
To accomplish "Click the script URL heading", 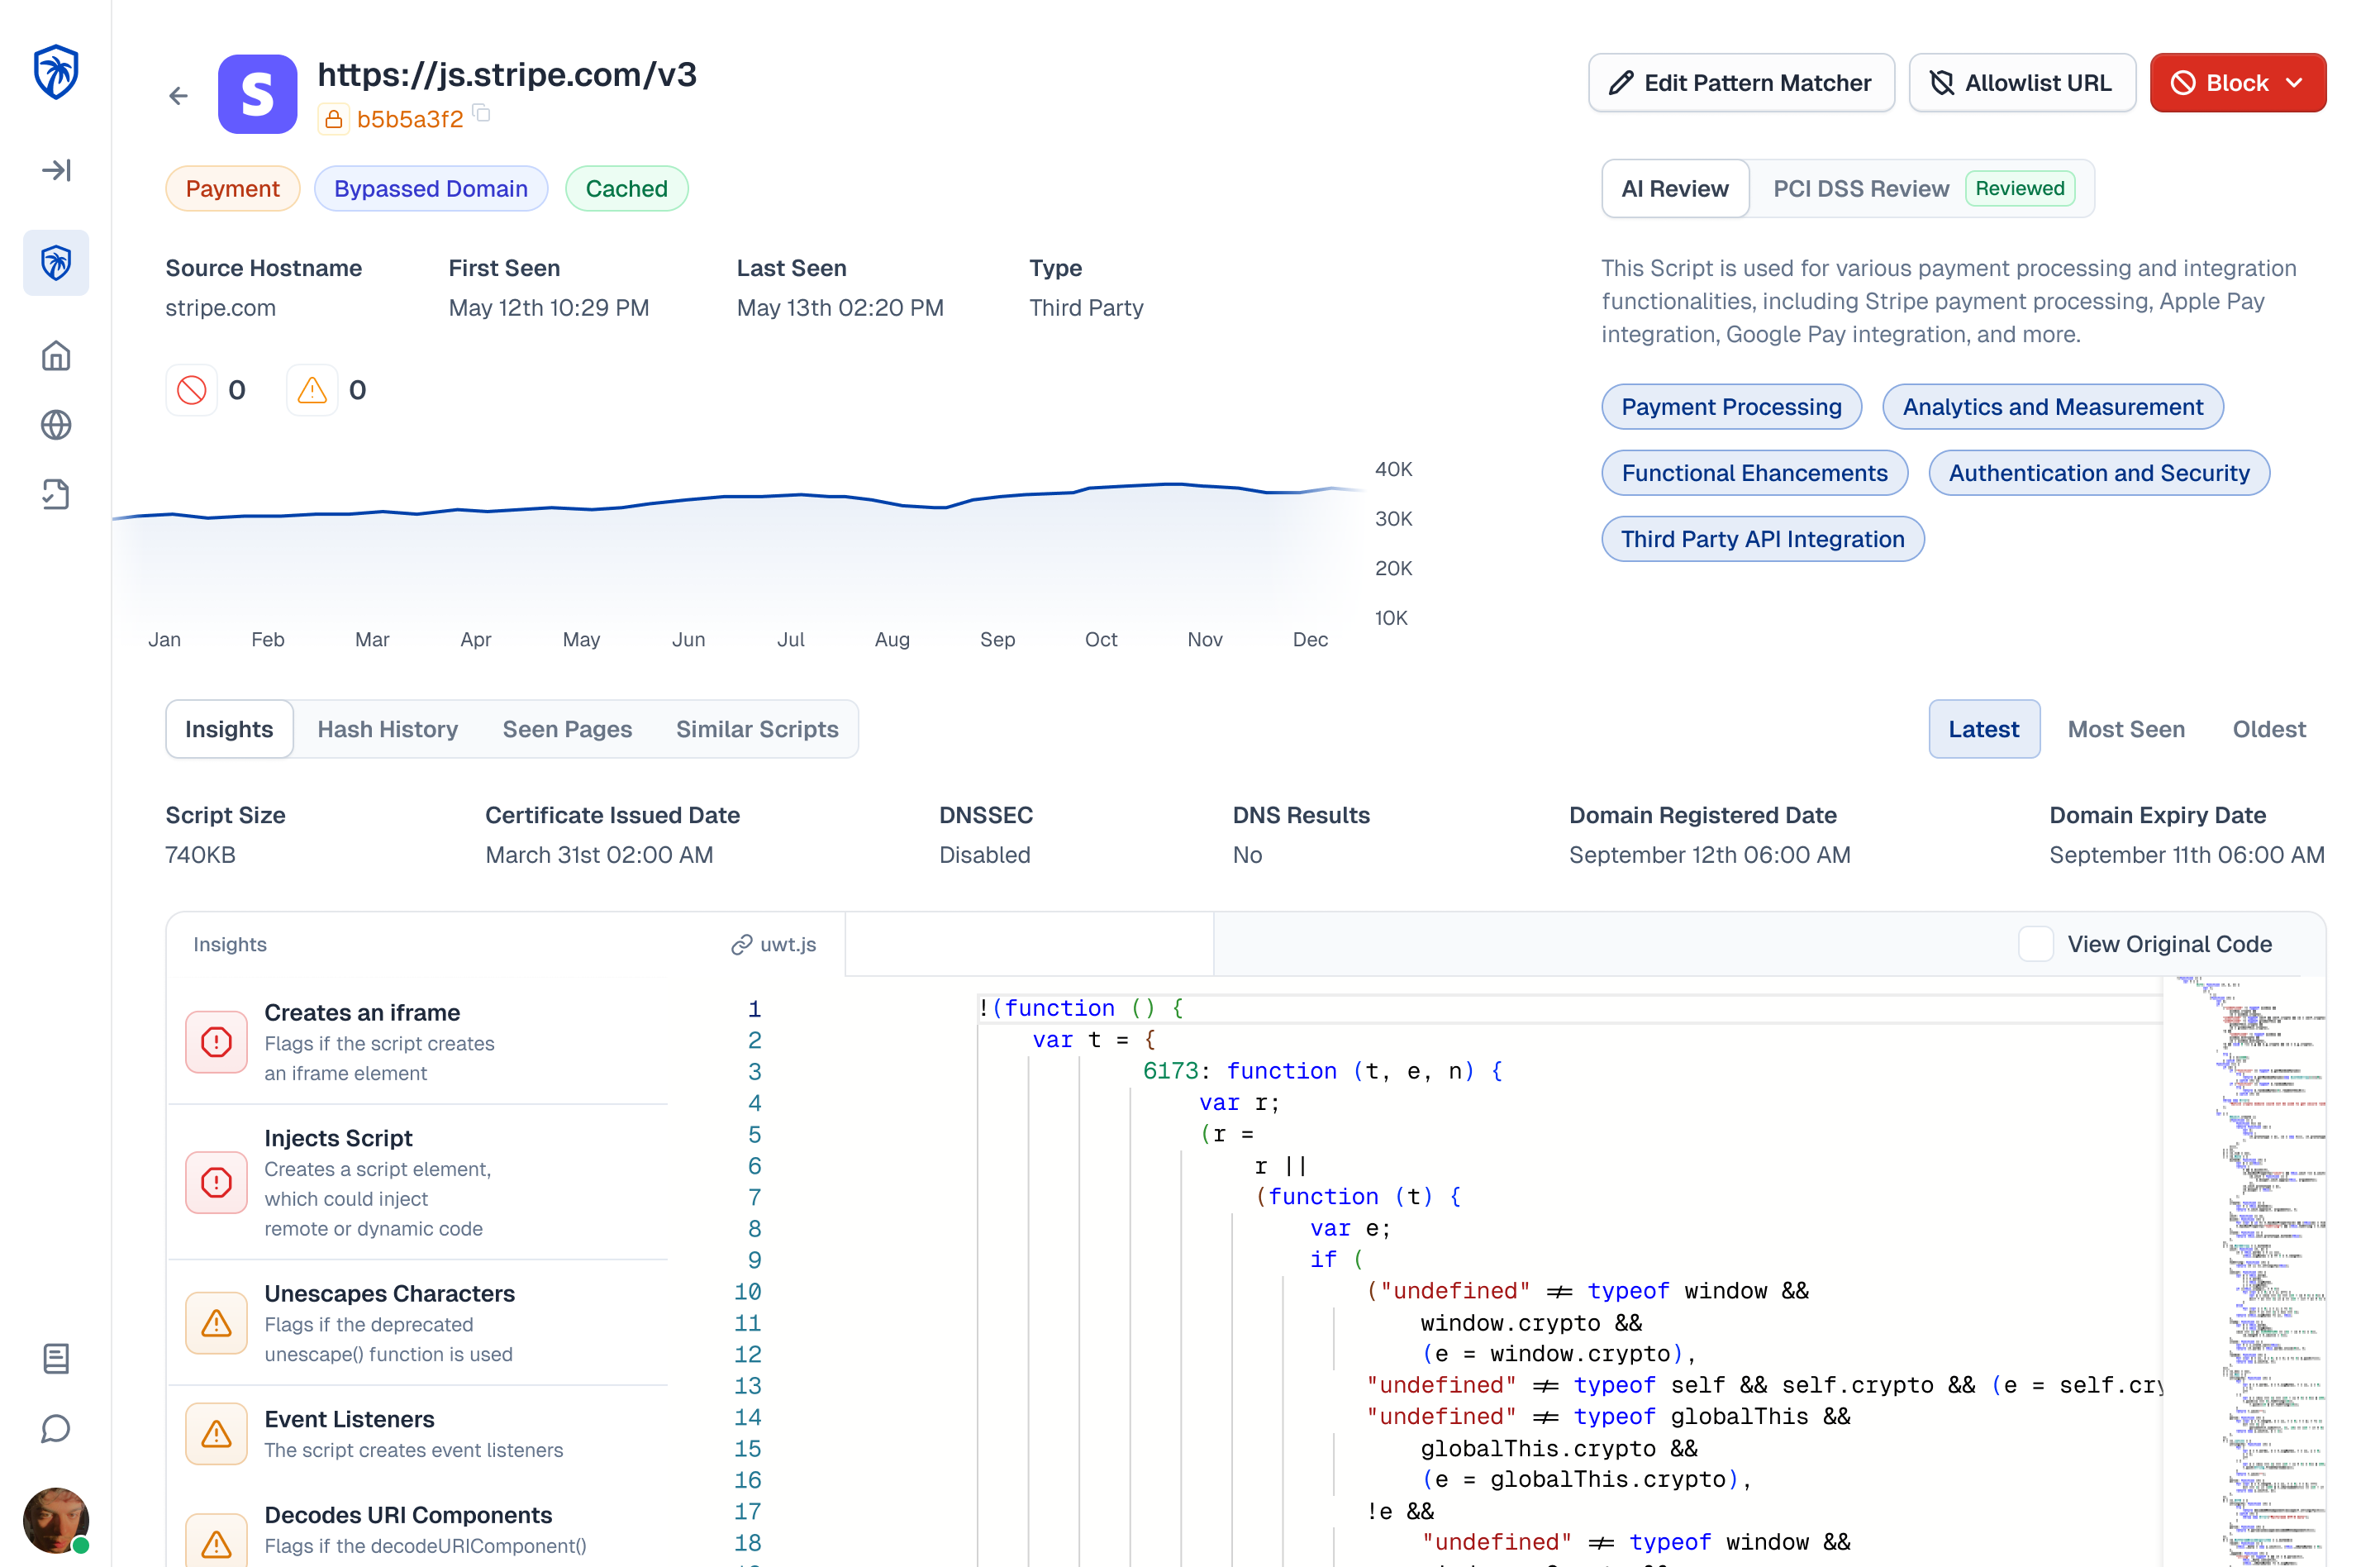I will click(507, 75).
